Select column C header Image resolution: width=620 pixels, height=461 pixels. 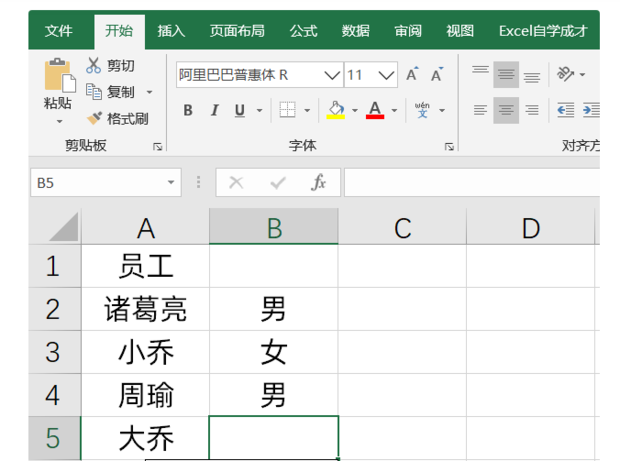click(403, 227)
